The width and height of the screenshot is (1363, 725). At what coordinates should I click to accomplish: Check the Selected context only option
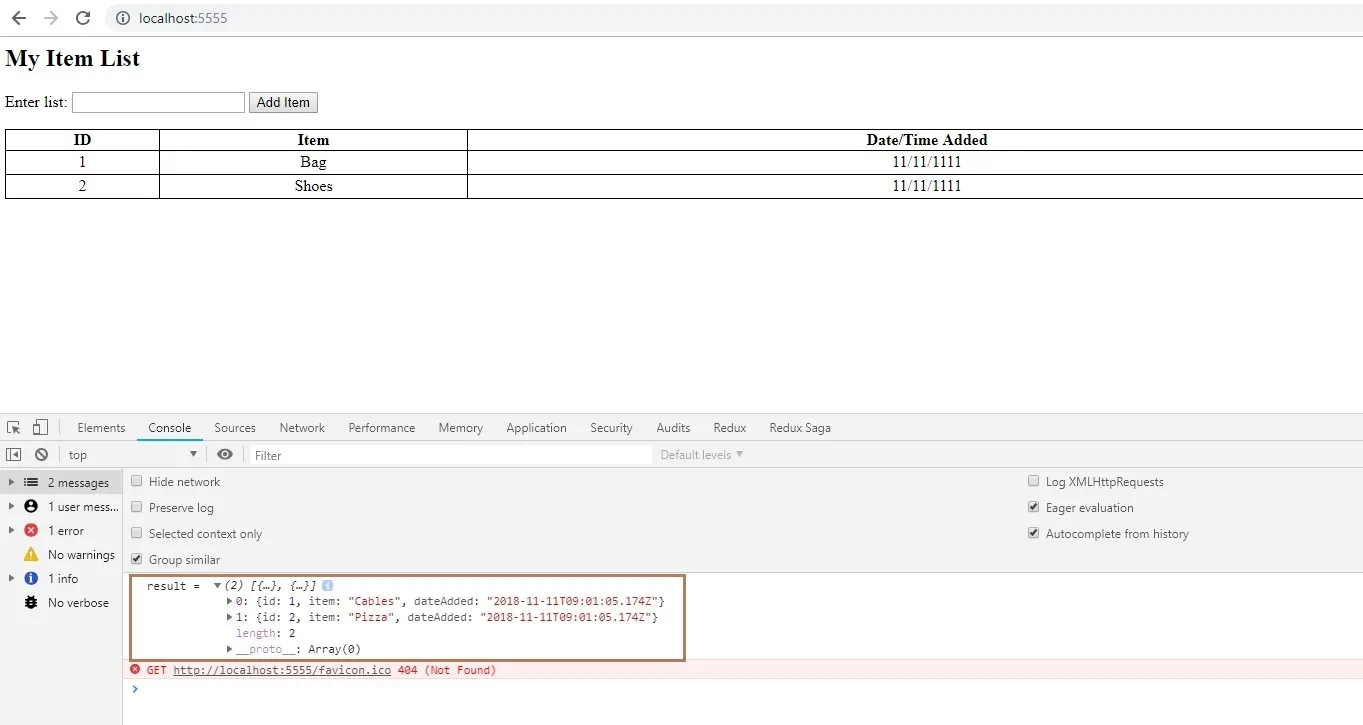pos(137,533)
